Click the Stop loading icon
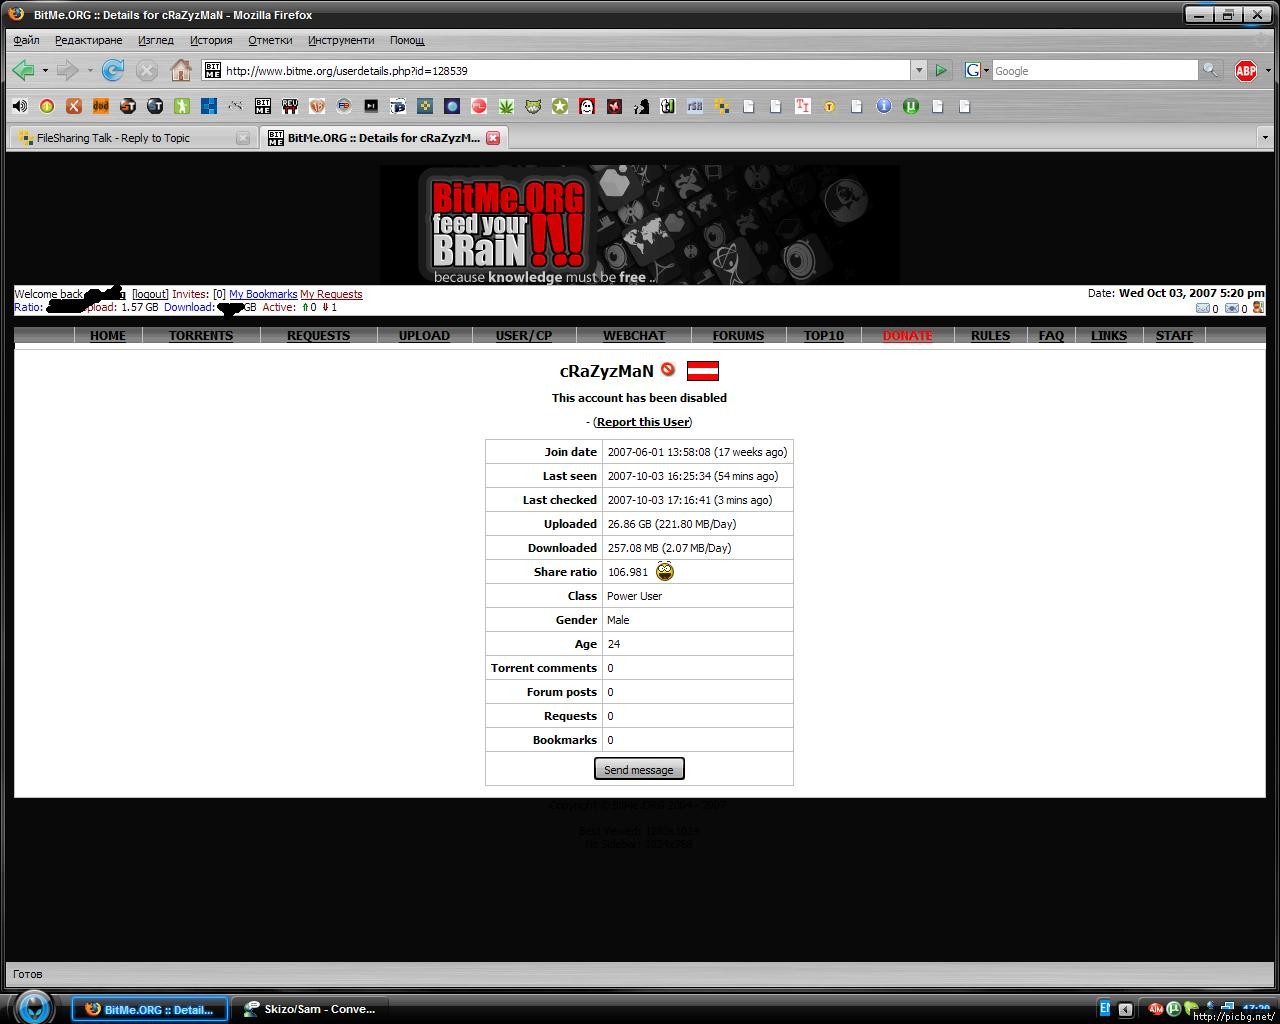Screen dimensions: 1280x1024 point(147,70)
